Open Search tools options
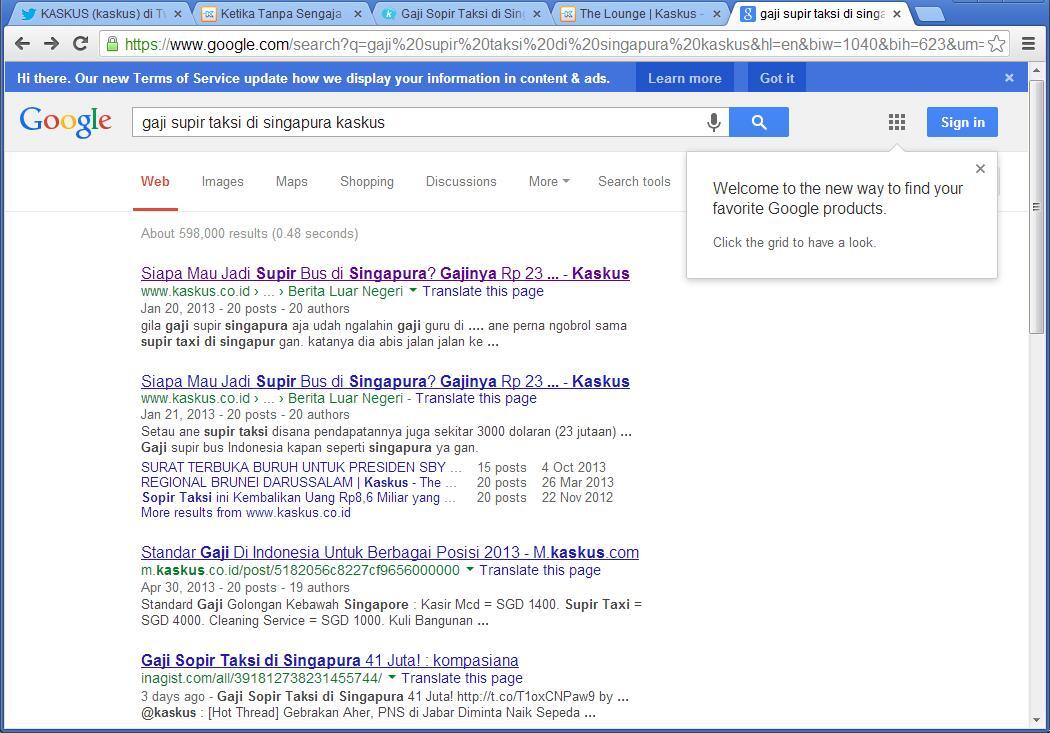This screenshot has width=1050, height=733. (634, 181)
